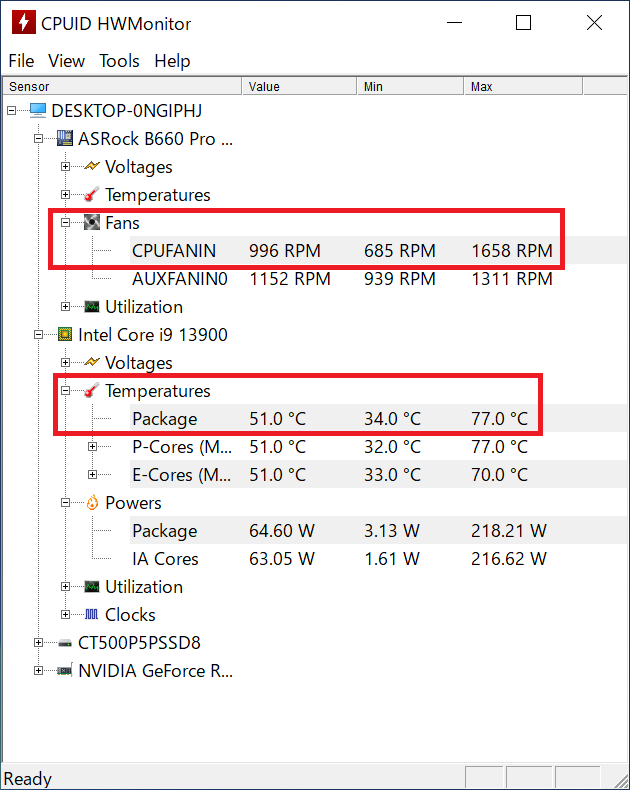The width and height of the screenshot is (630, 790).
Task: Click the CPU Voltages lightning icon
Action: pyautogui.click(x=92, y=362)
